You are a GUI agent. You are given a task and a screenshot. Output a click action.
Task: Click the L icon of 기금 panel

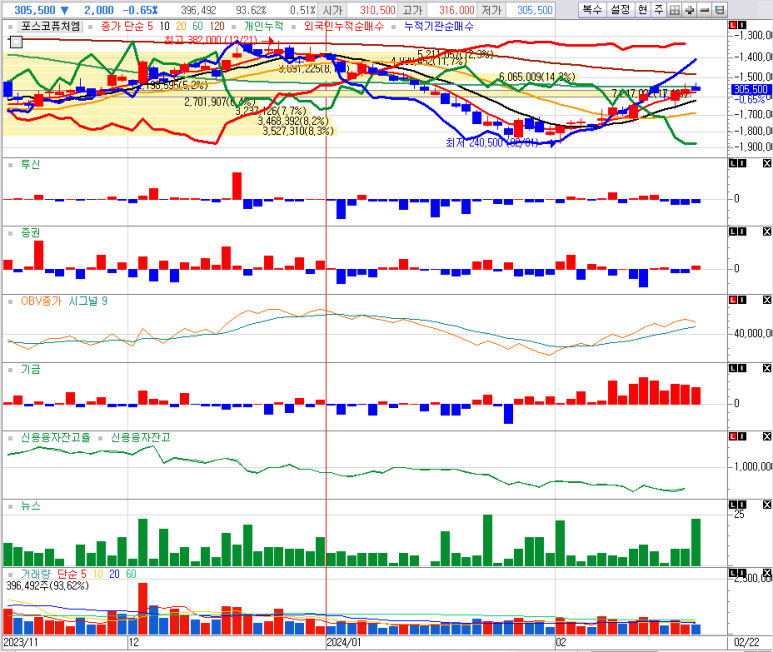point(733,368)
